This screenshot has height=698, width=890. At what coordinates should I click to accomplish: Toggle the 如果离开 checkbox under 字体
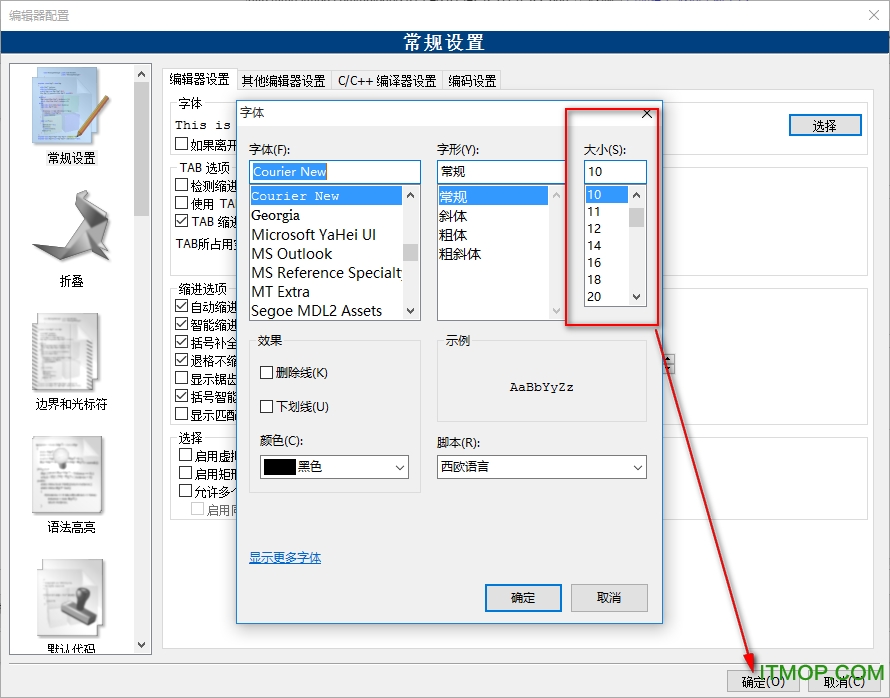coord(181,144)
